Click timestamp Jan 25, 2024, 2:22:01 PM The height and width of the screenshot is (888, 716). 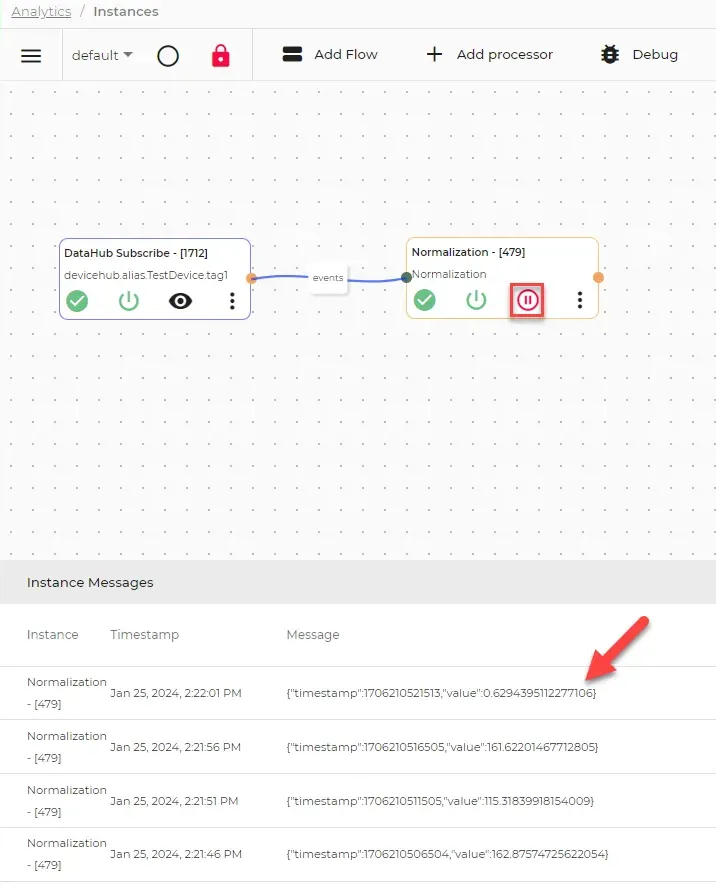[176, 693]
